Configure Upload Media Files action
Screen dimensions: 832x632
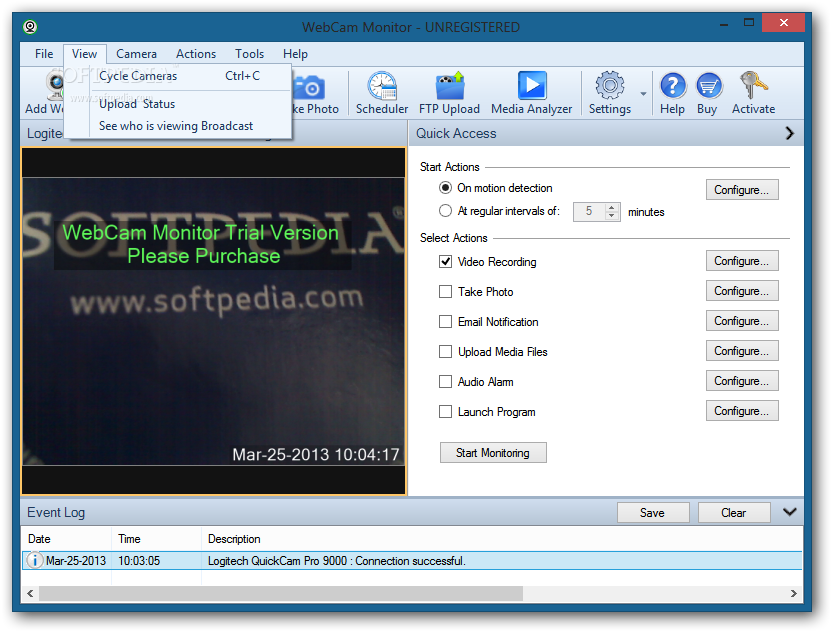coord(742,351)
